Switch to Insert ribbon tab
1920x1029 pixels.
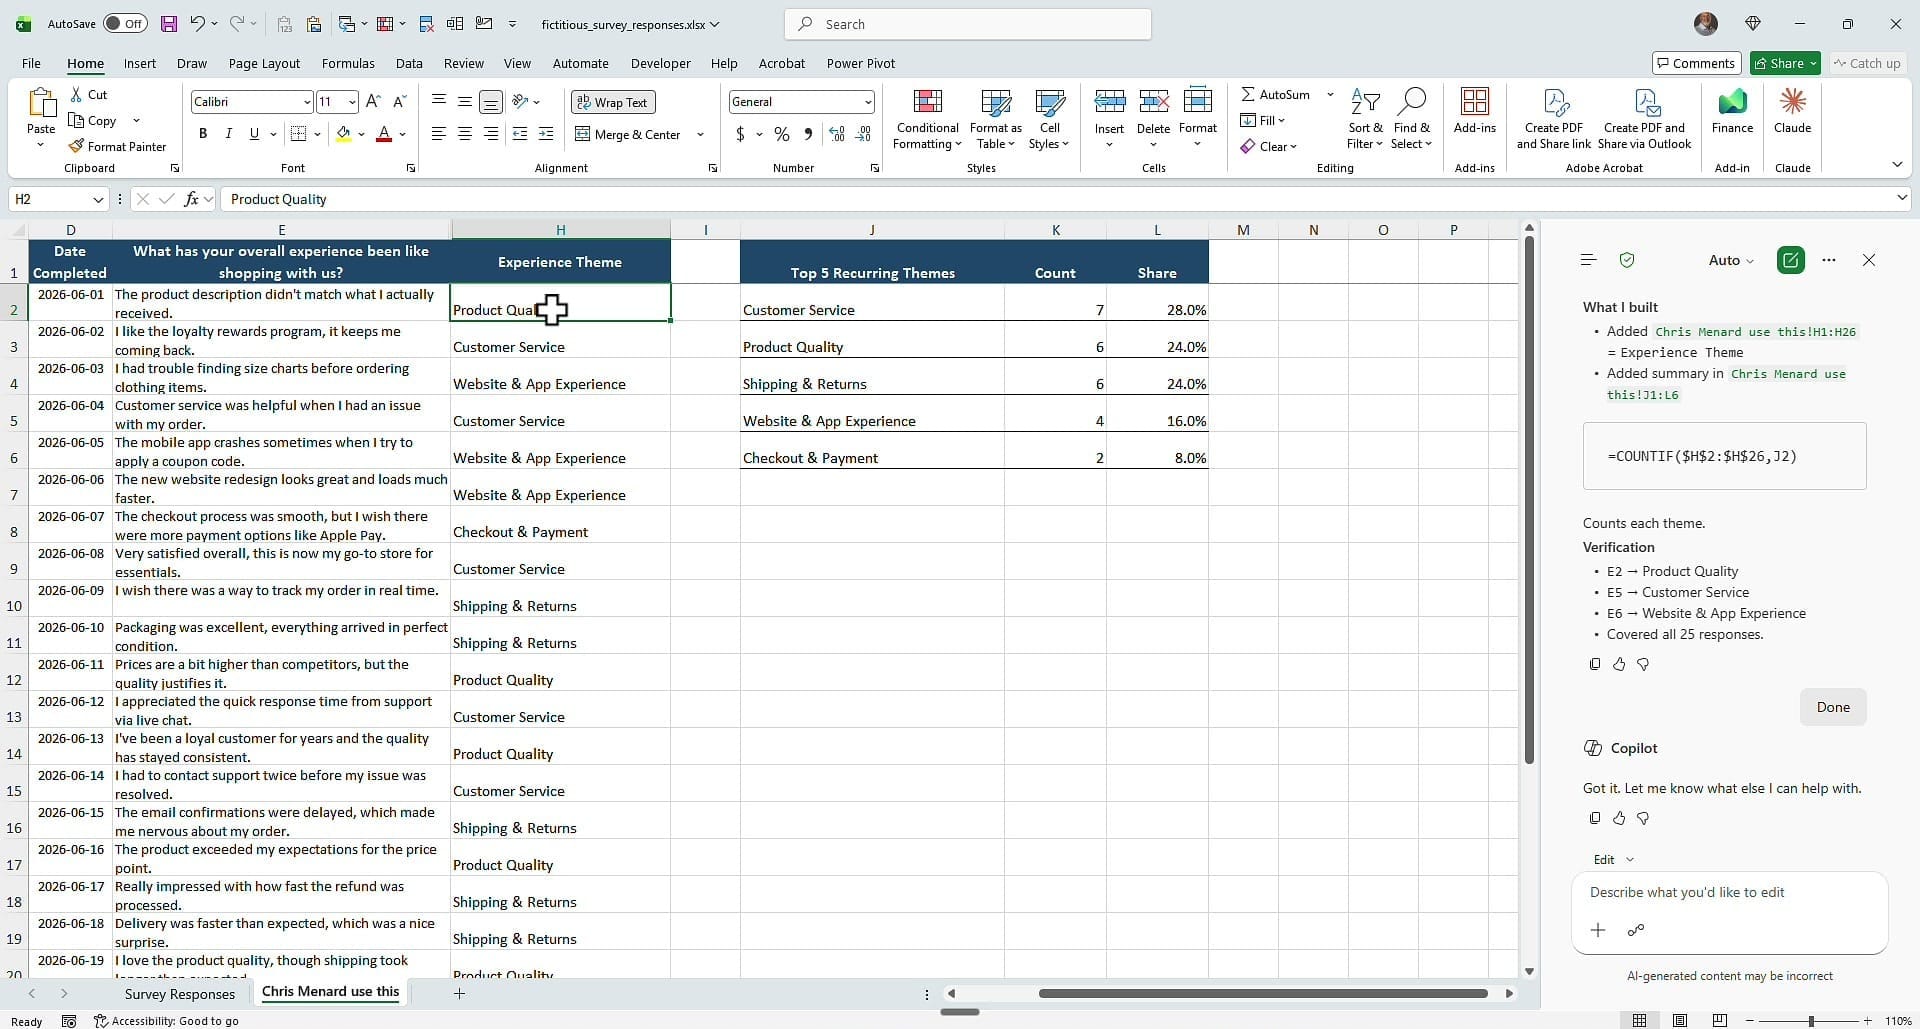point(139,63)
